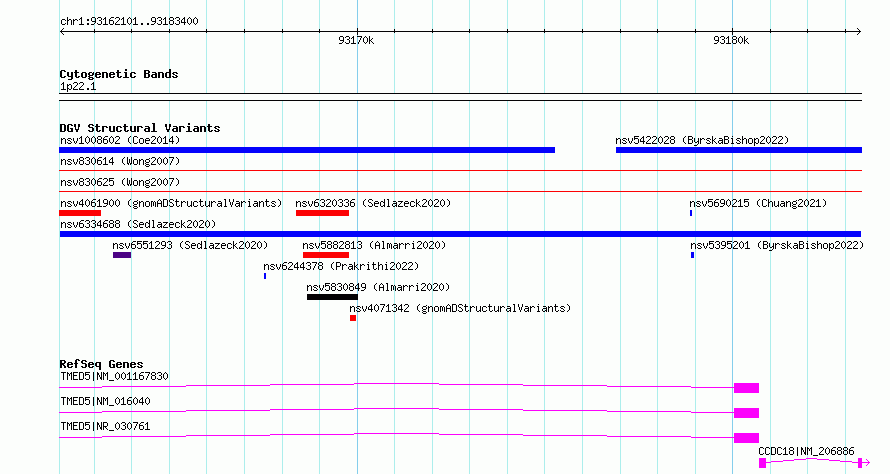Open nsv5690215 (Chuang2021) label
The height and width of the screenshot is (474, 890).
click(758, 203)
